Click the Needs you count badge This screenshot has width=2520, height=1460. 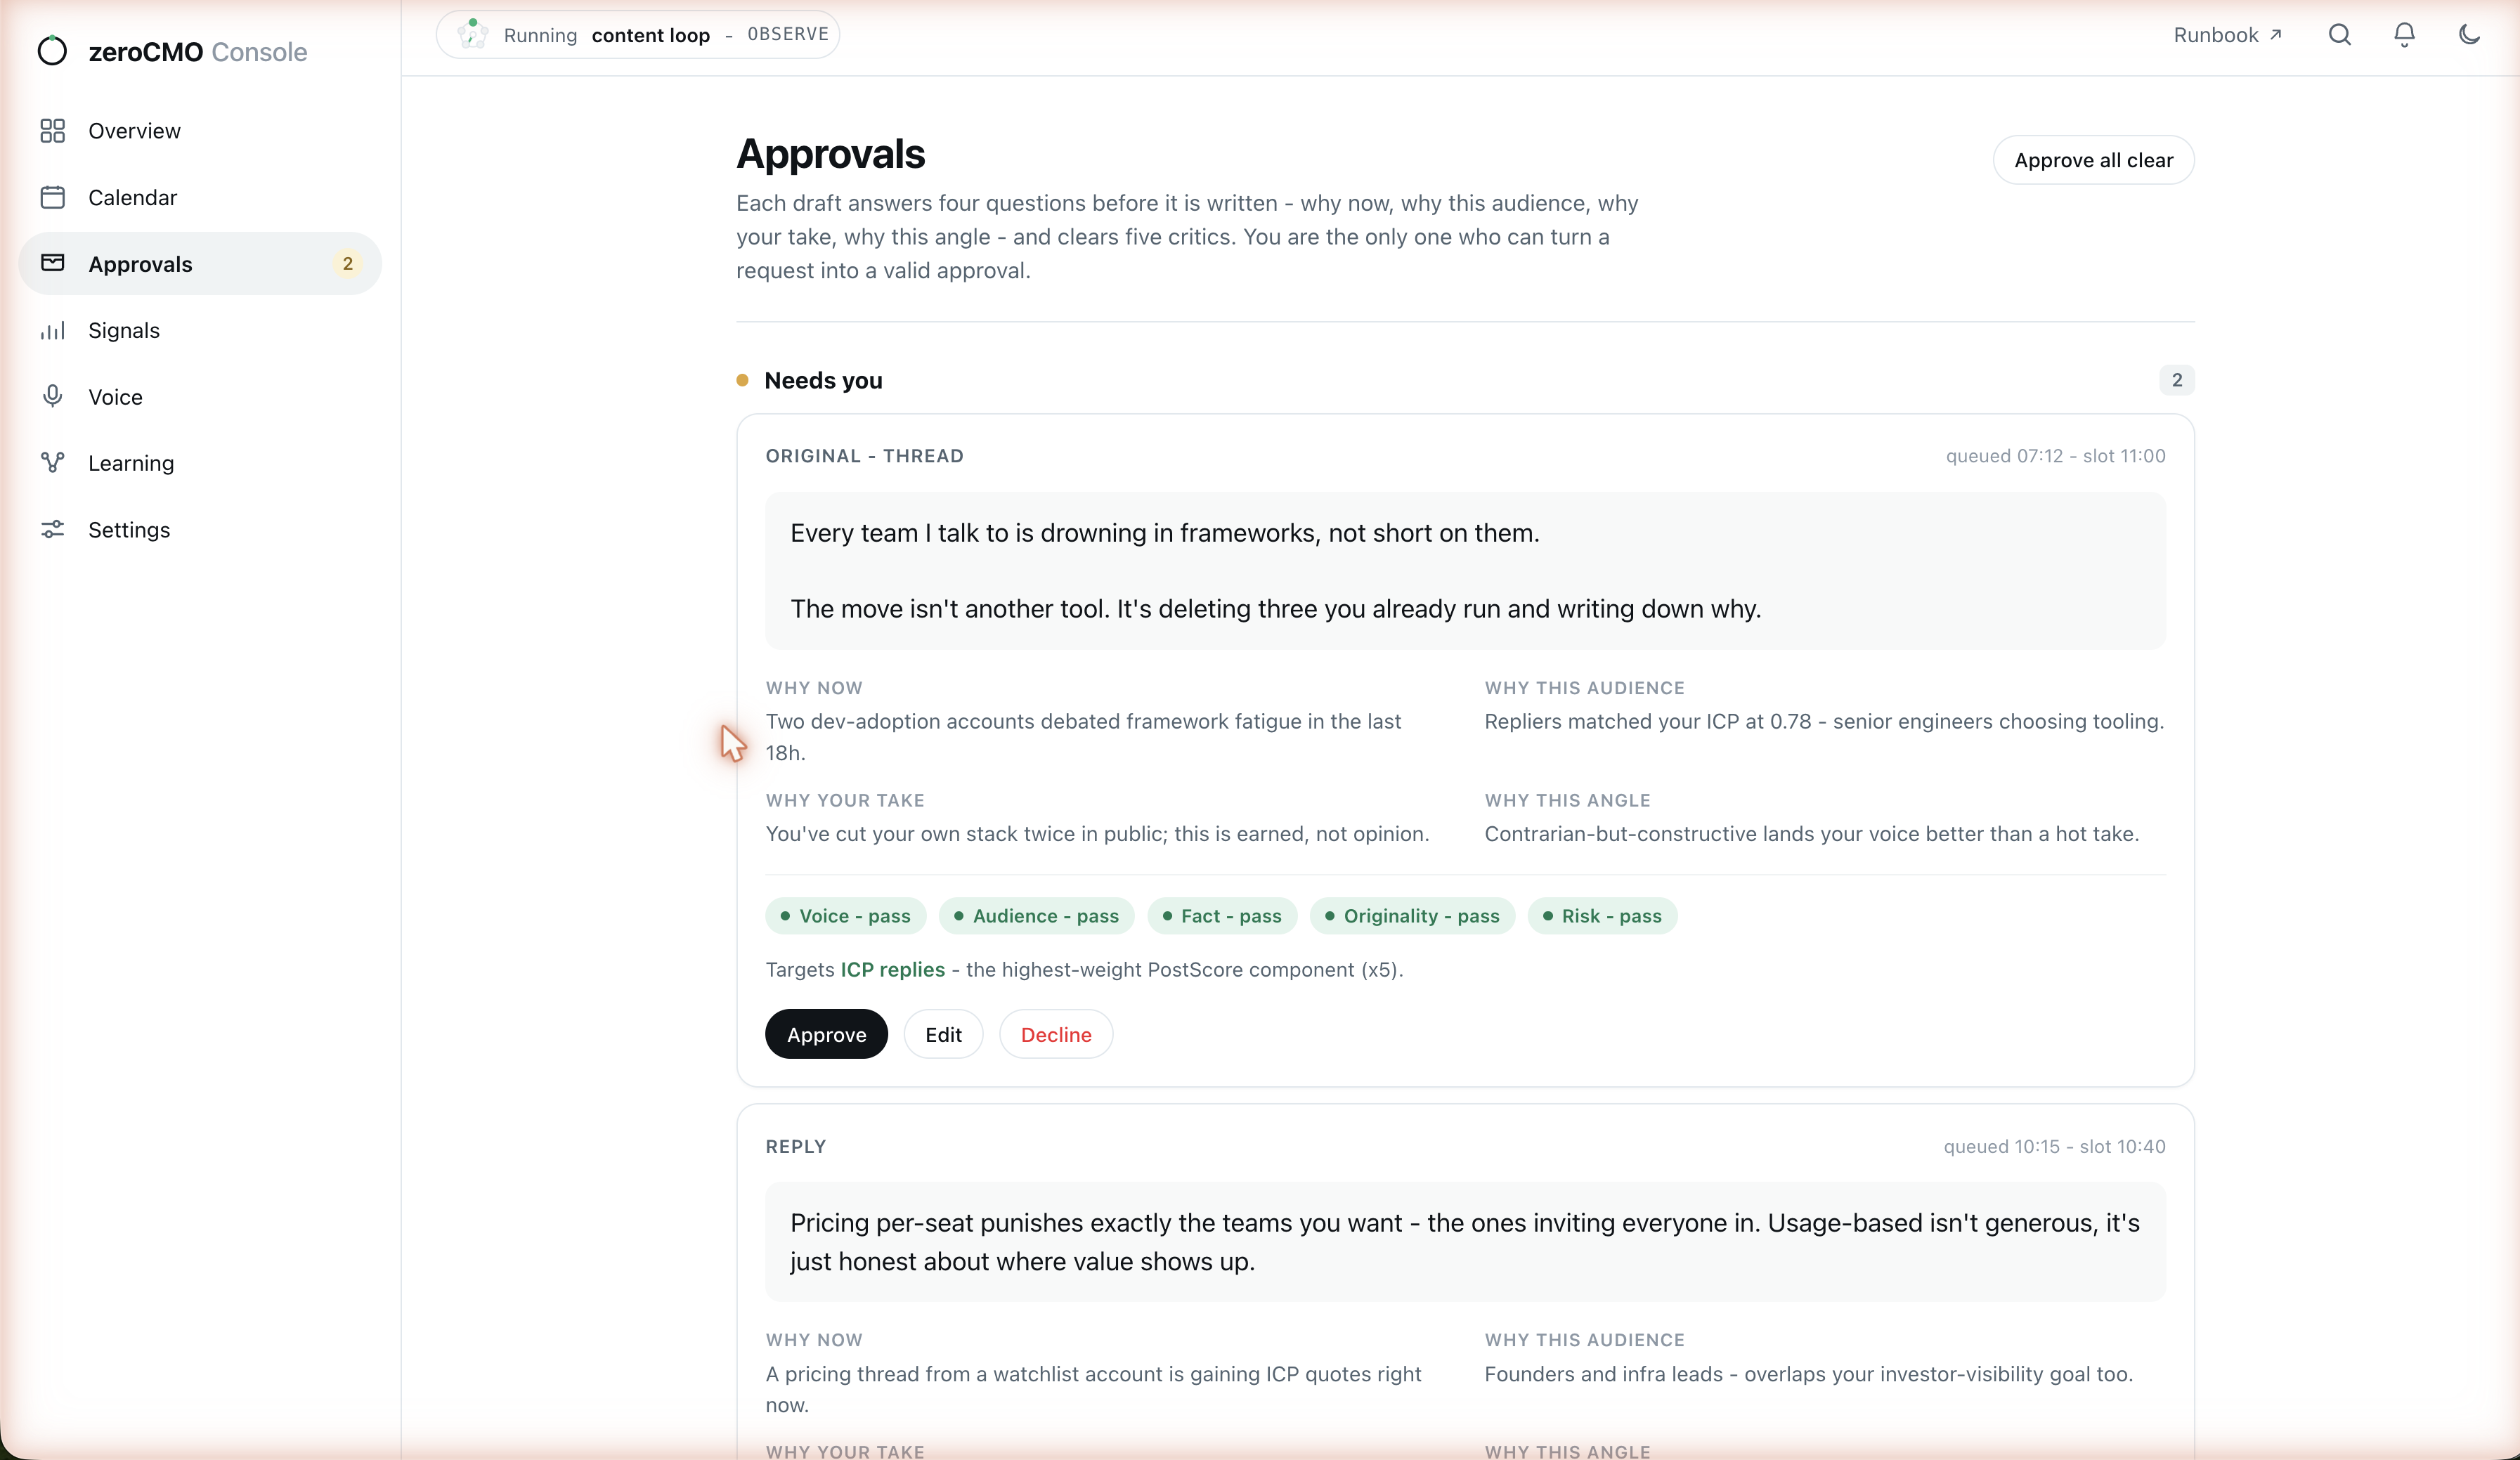2176,380
